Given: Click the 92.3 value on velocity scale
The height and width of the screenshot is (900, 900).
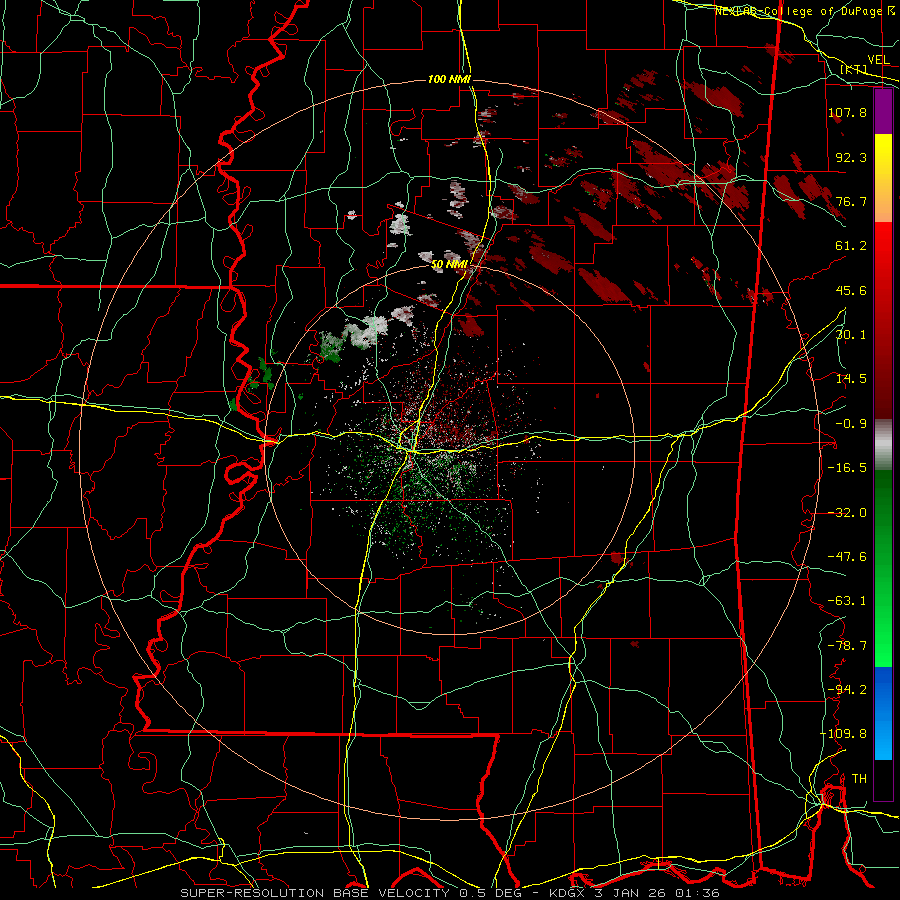Looking at the screenshot, I should 851,157.
